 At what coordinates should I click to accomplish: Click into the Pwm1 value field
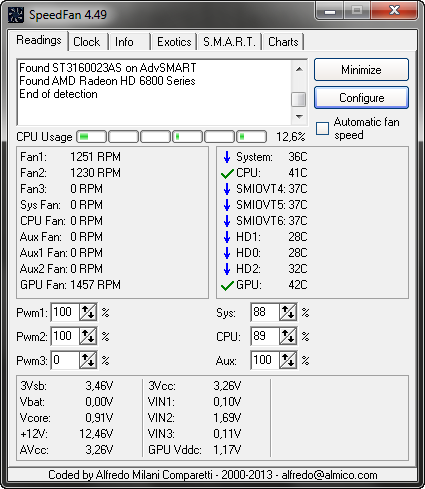(x=65, y=312)
